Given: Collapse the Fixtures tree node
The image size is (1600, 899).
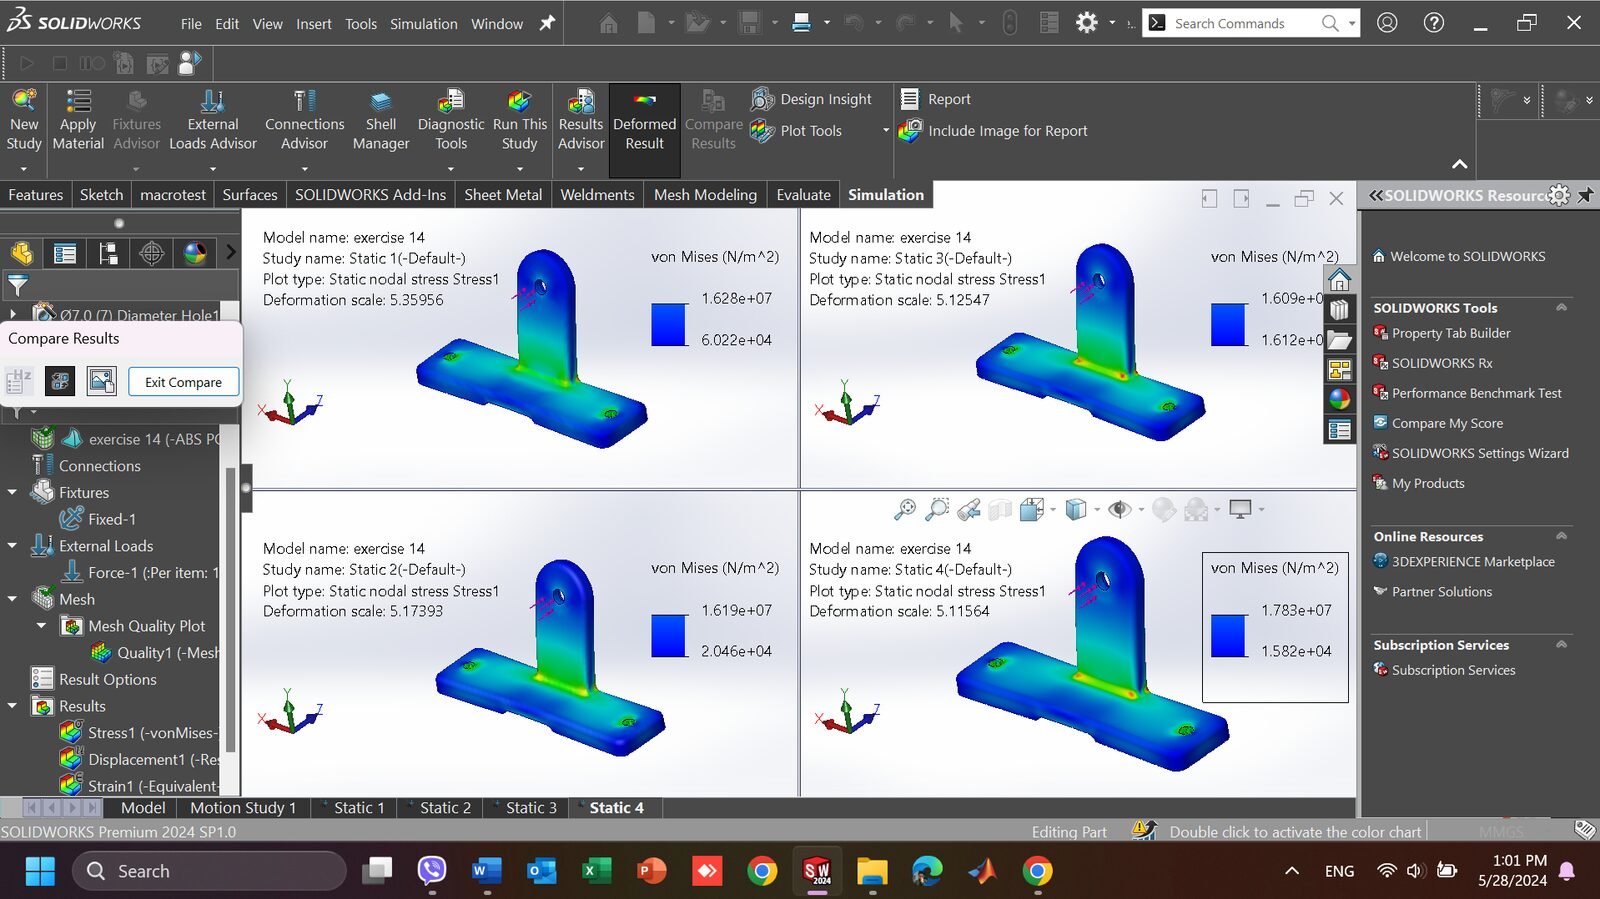Looking at the screenshot, I should pyautogui.click(x=12, y=492).
